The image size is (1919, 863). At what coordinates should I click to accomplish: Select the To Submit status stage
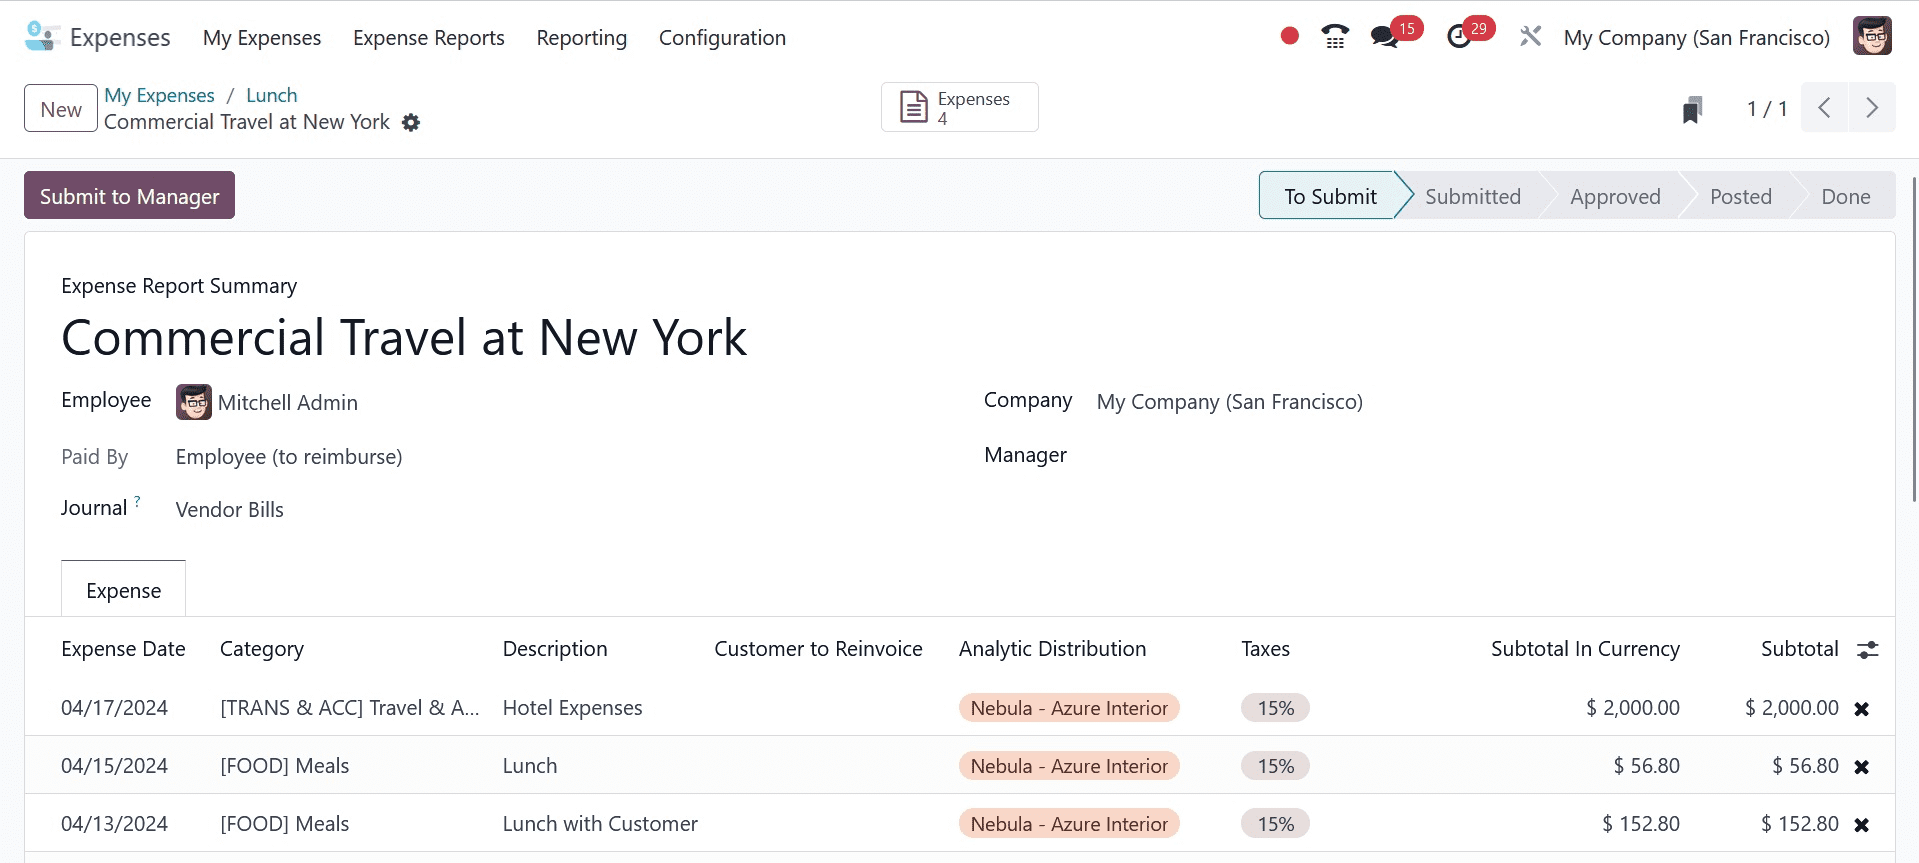coord(1330,196)
